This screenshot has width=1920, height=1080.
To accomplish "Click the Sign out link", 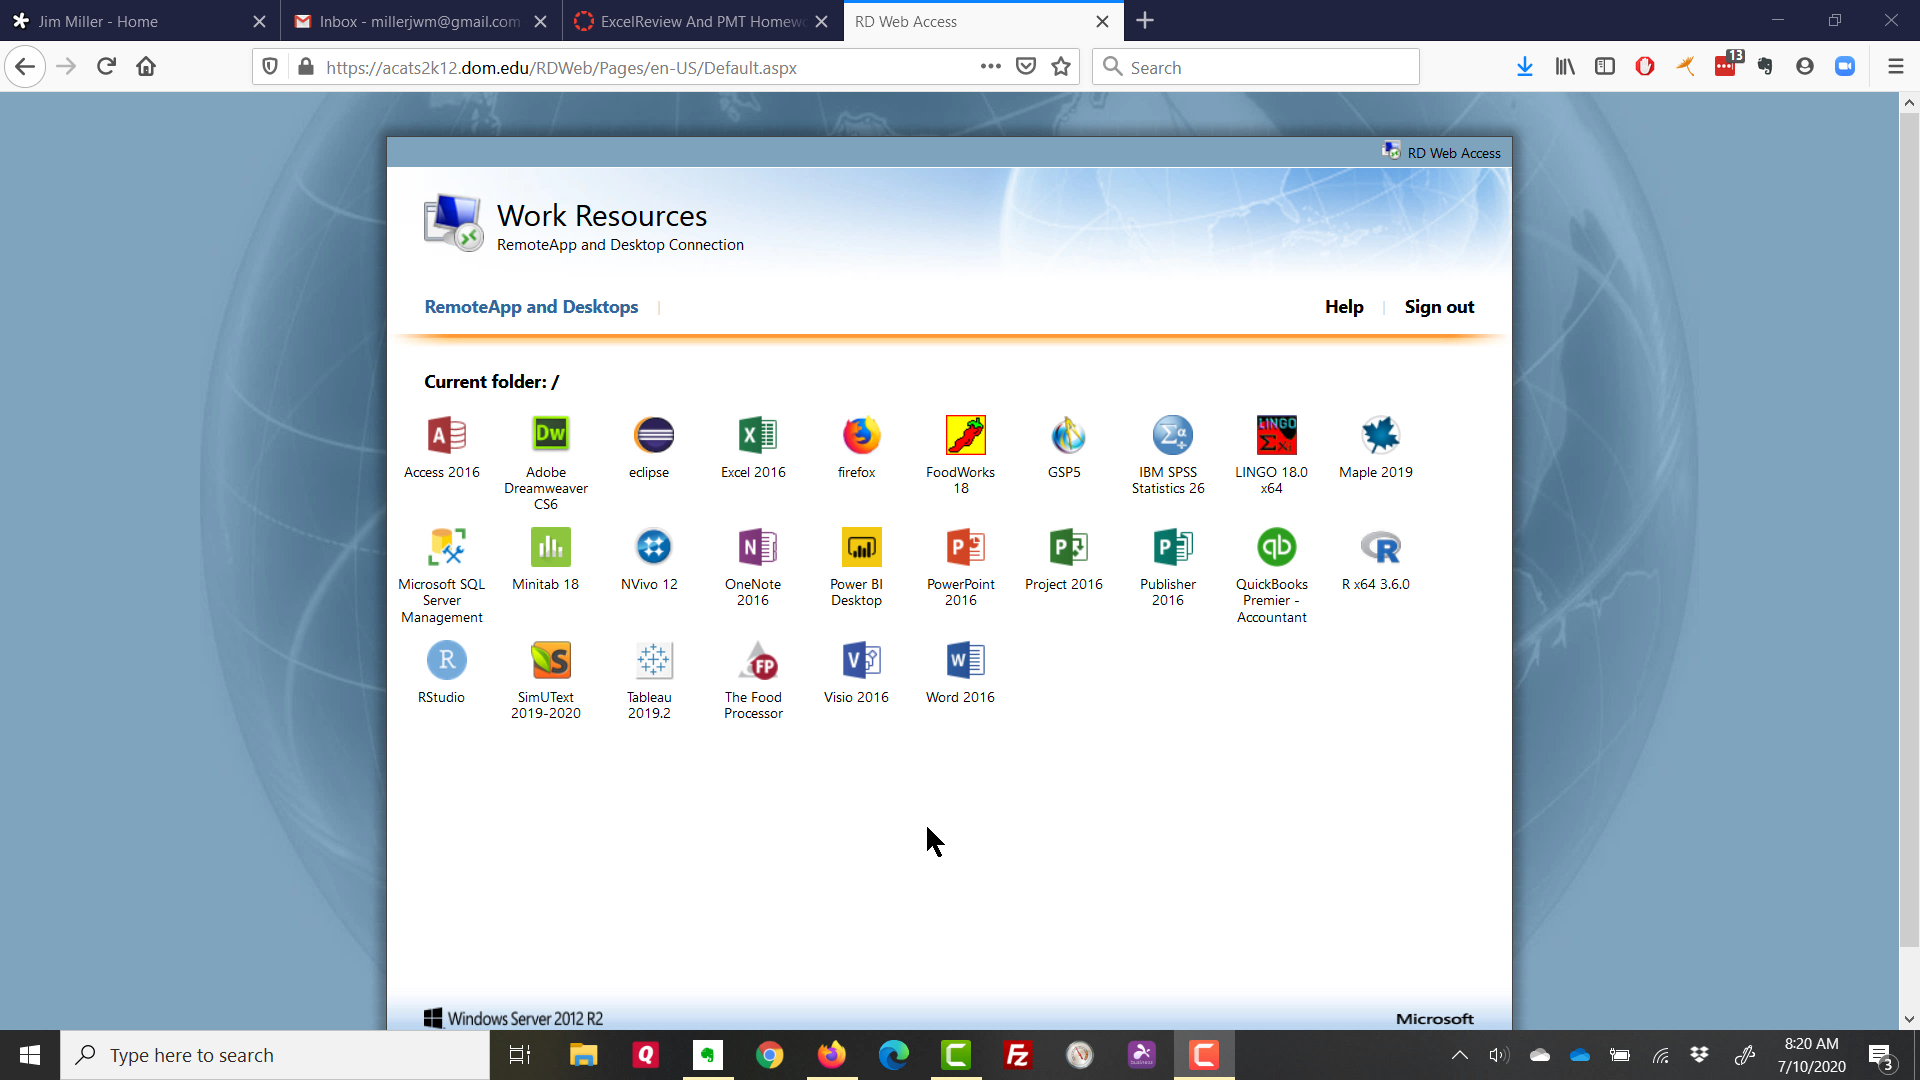I will (x=1438, y=307).
